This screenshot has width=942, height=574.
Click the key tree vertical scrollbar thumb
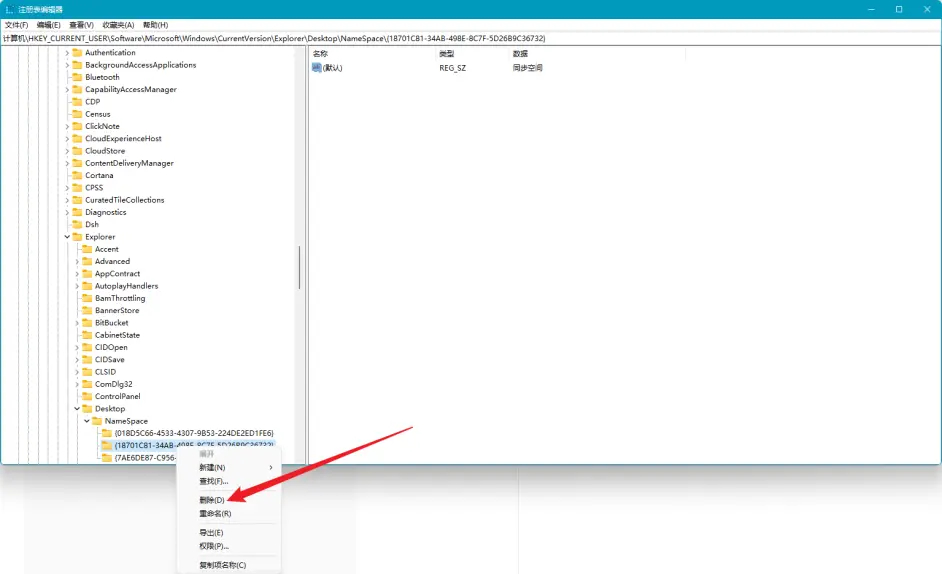point(299,267)
